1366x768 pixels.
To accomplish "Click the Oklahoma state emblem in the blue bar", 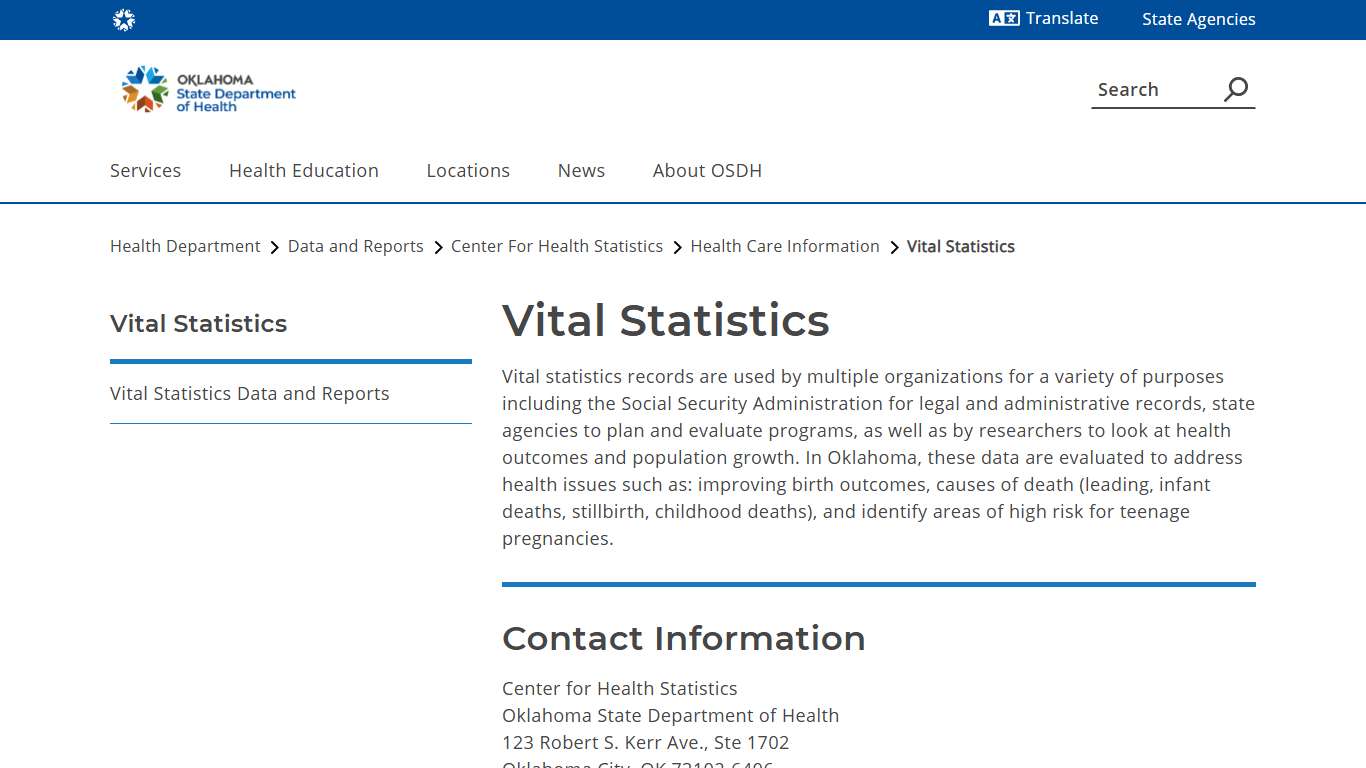I will tap(124, 19).
